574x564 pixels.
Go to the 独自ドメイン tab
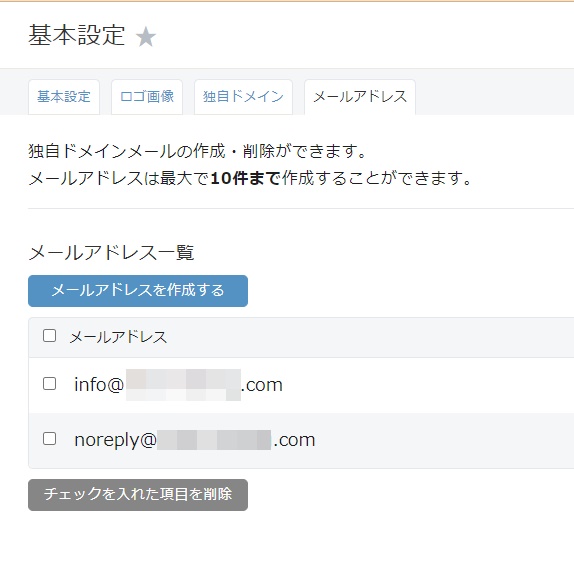pyautogui.click(x=243, y=97)
